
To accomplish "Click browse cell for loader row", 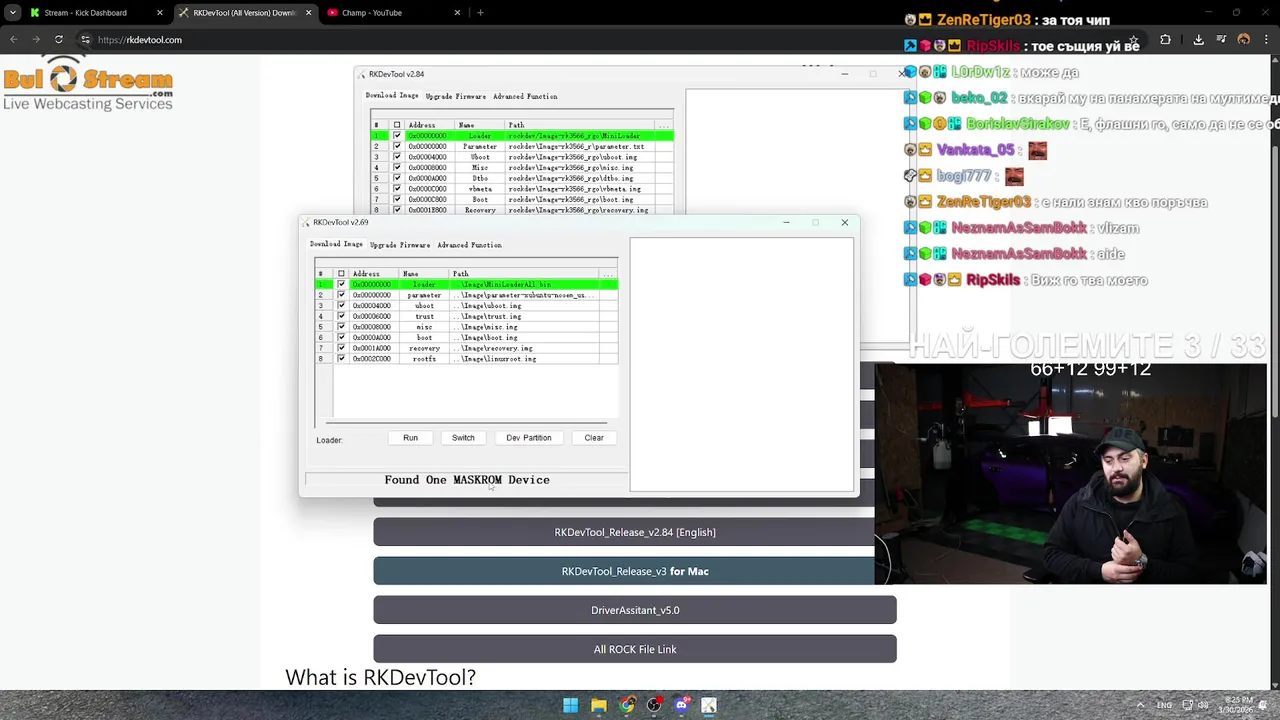I will pyautogui.click(x=608, y=285).
